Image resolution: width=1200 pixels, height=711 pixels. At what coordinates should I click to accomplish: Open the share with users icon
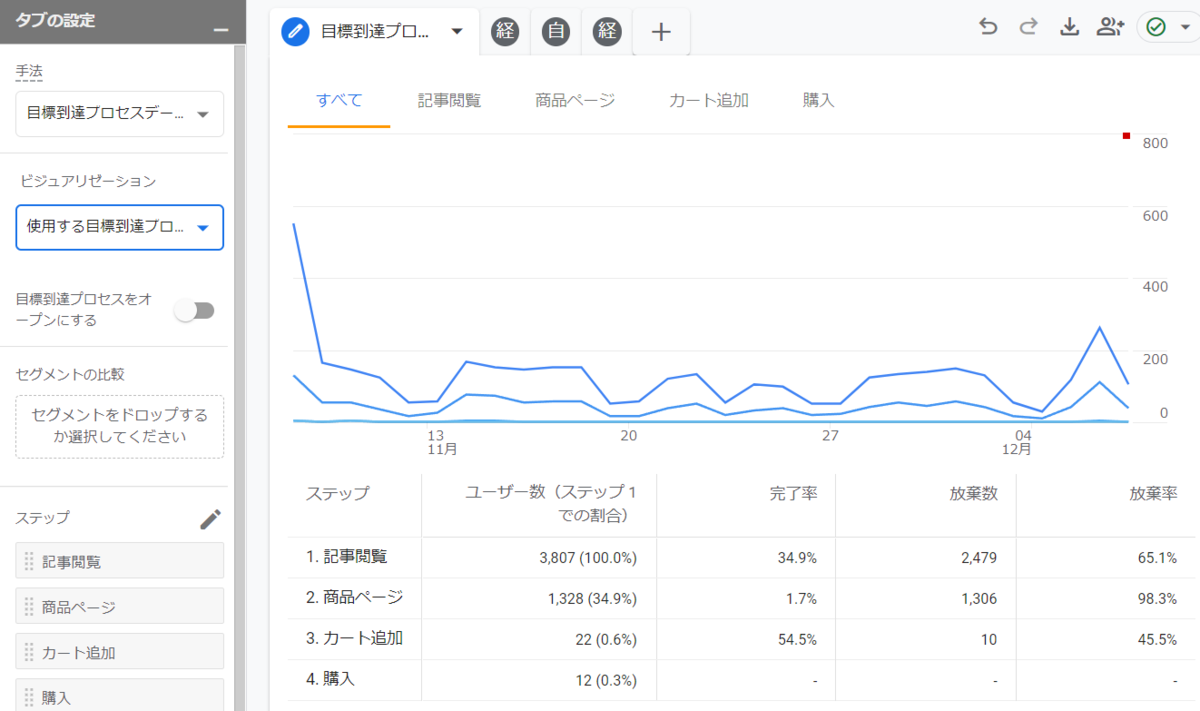(x=1110, y=28)
